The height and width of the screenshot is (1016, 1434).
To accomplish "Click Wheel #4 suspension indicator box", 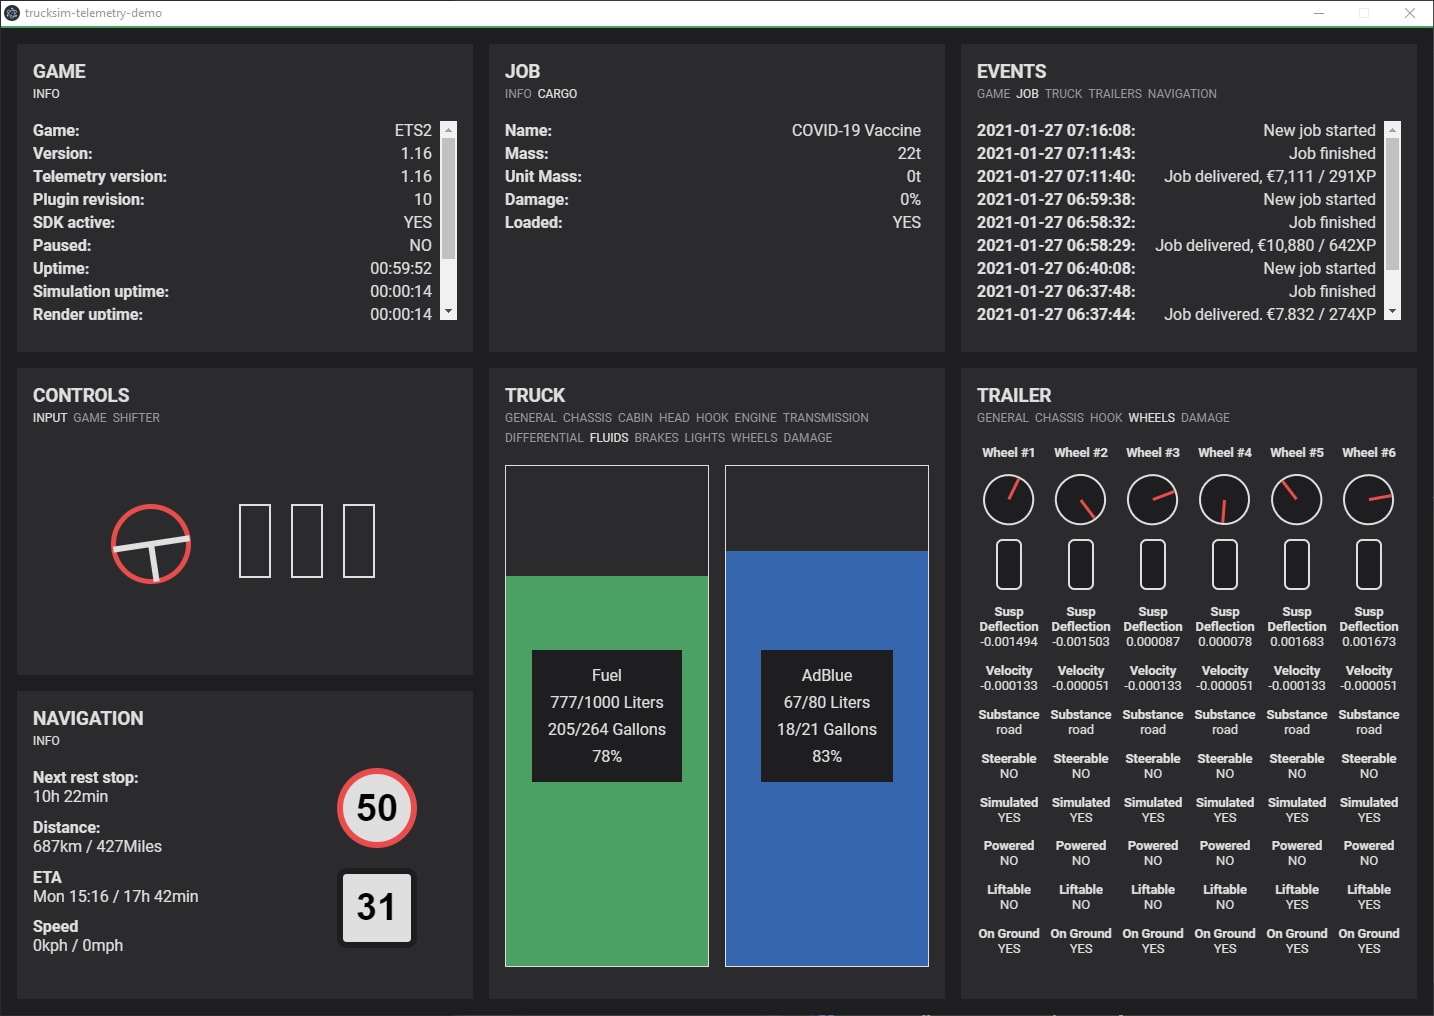I will 1224,564.
